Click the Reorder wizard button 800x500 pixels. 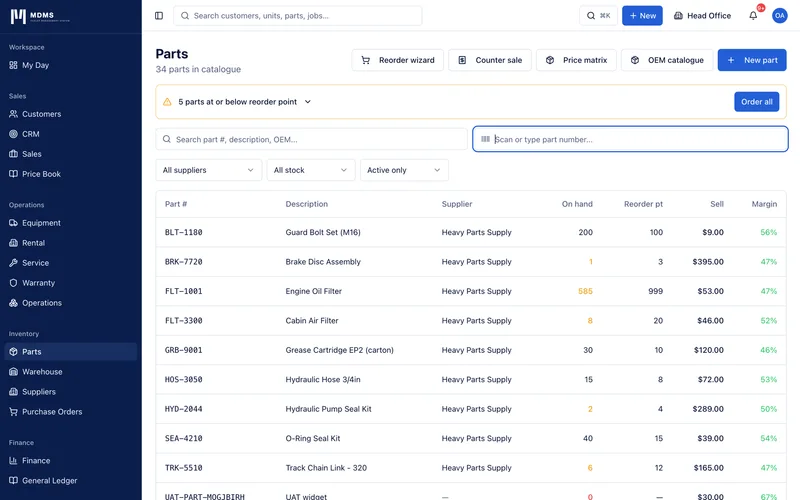tap(397, 60)
